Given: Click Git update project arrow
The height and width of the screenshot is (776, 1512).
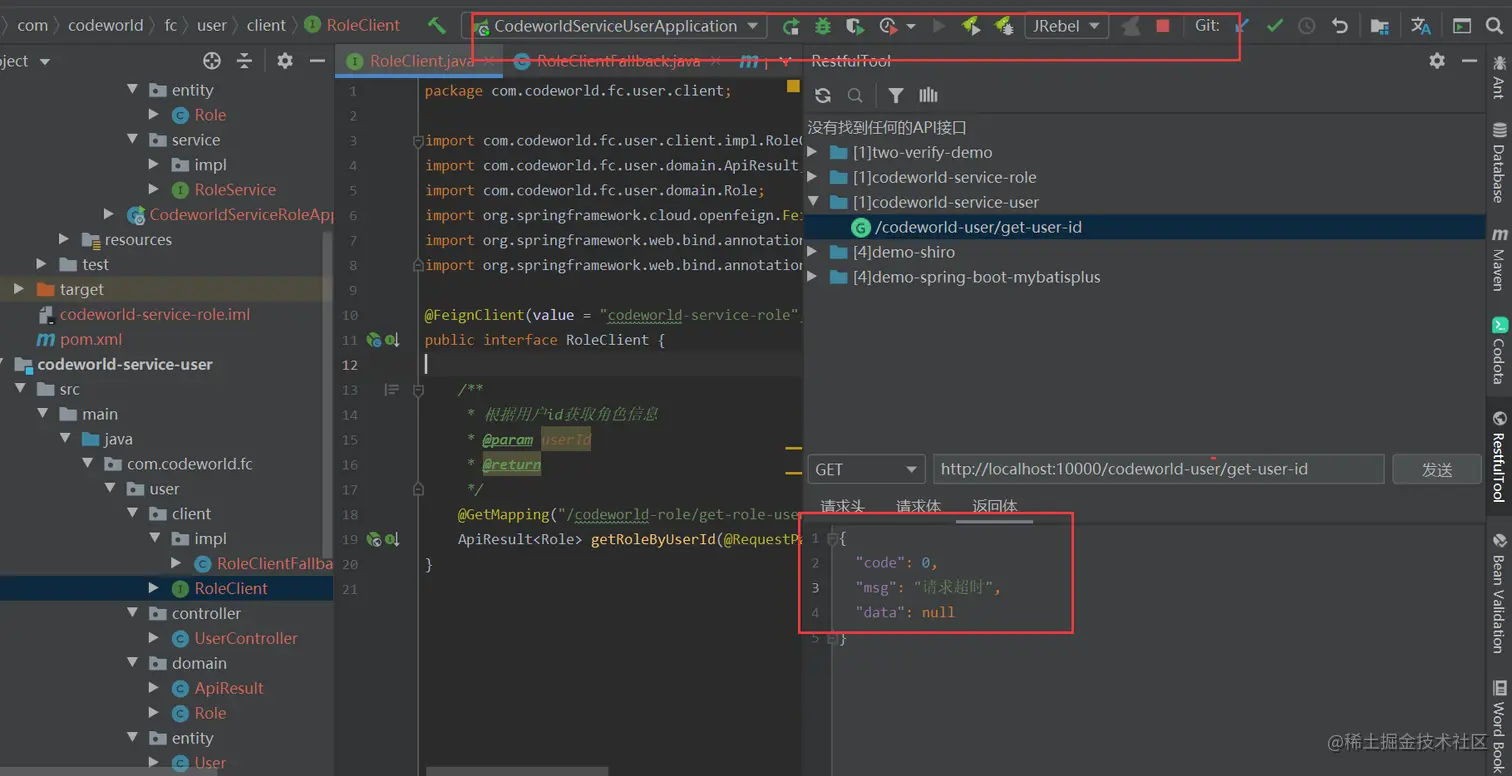Looking at the screenshot, I should click(x=1240, y=26).
